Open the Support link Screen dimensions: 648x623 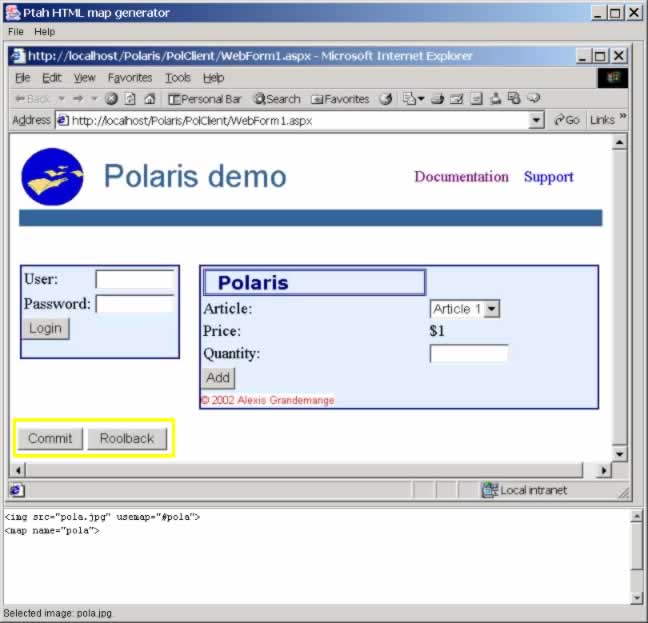click(548, 177)
